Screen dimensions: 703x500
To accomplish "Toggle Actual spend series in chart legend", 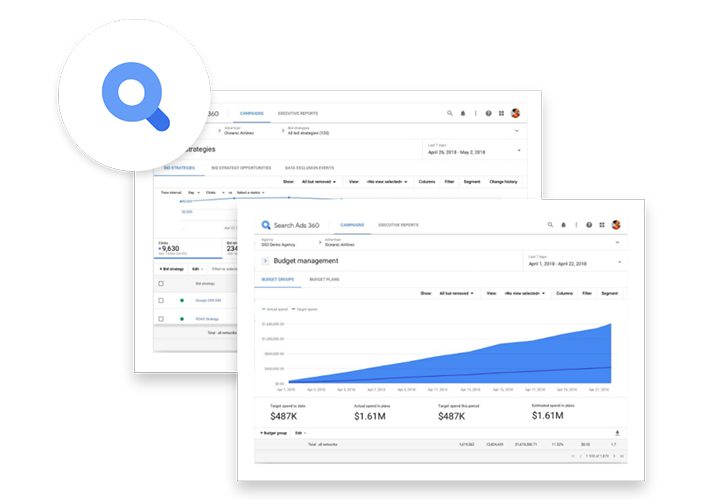I will click(275, 309).
